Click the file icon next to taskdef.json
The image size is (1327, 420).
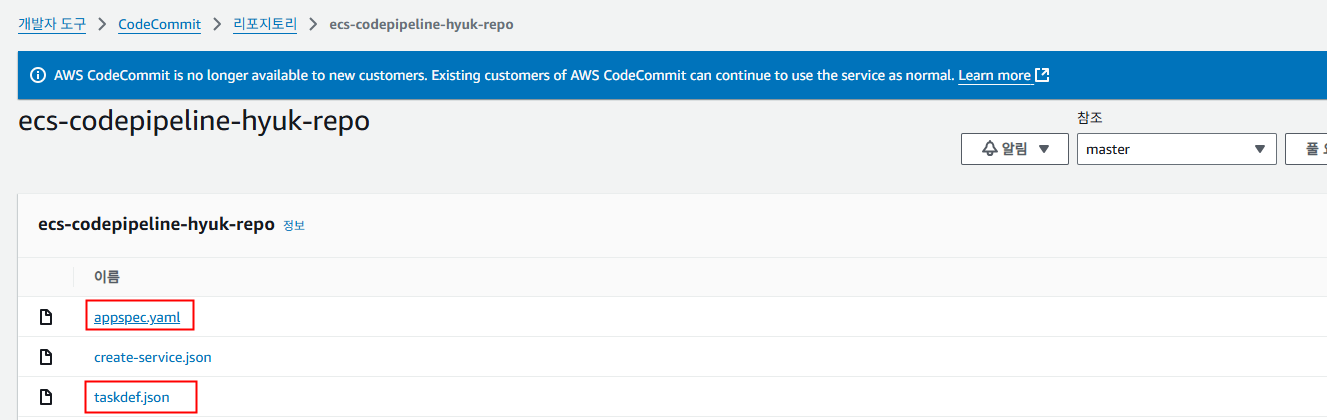tap(45, 397)
